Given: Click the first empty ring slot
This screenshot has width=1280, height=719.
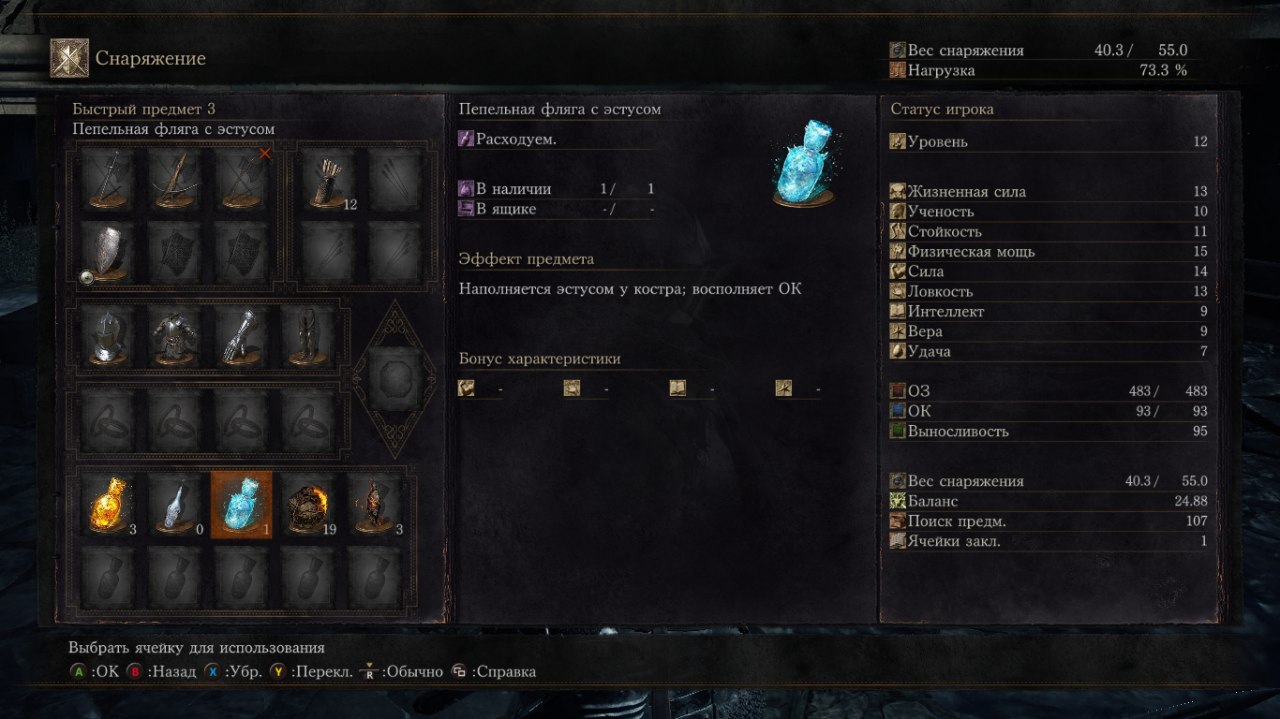Looking at the screenshot, I should click(107, 420).
